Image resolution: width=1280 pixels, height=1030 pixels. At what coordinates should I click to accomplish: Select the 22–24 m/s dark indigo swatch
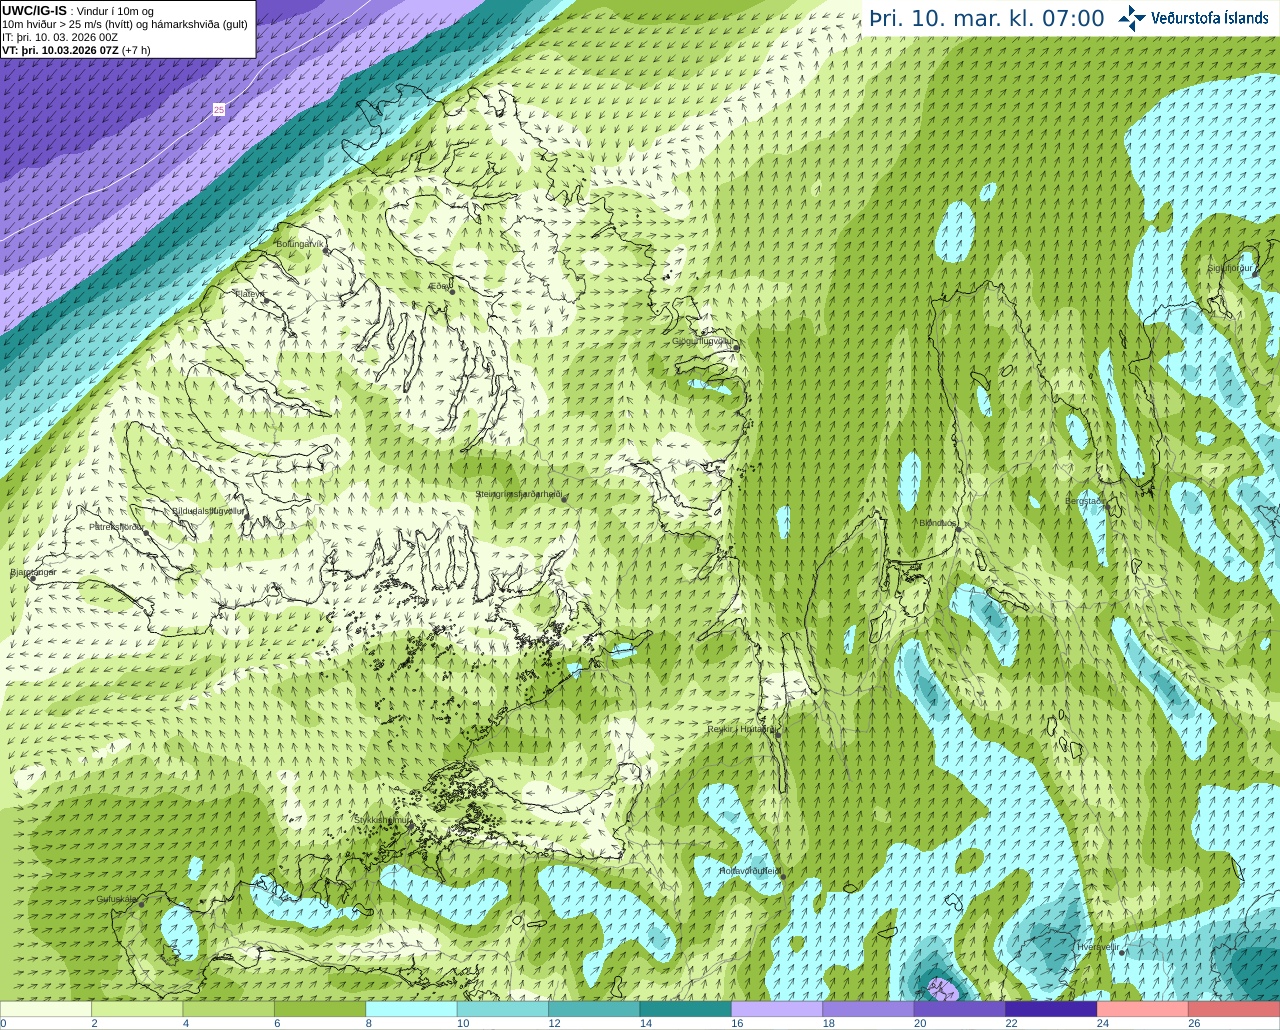(x=1051, y=1009)
